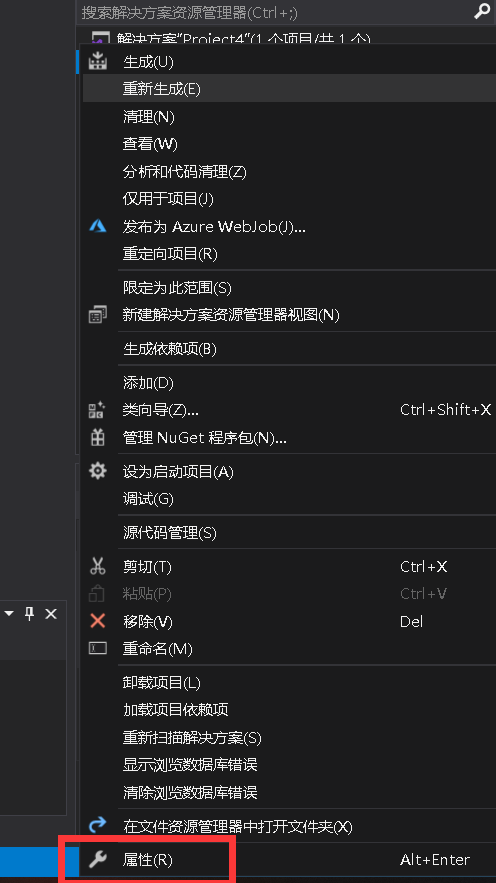This screenshot has height=883, width=496.
Task: Click the search magnifier icon in Solution Explorer
Action: 482,11
